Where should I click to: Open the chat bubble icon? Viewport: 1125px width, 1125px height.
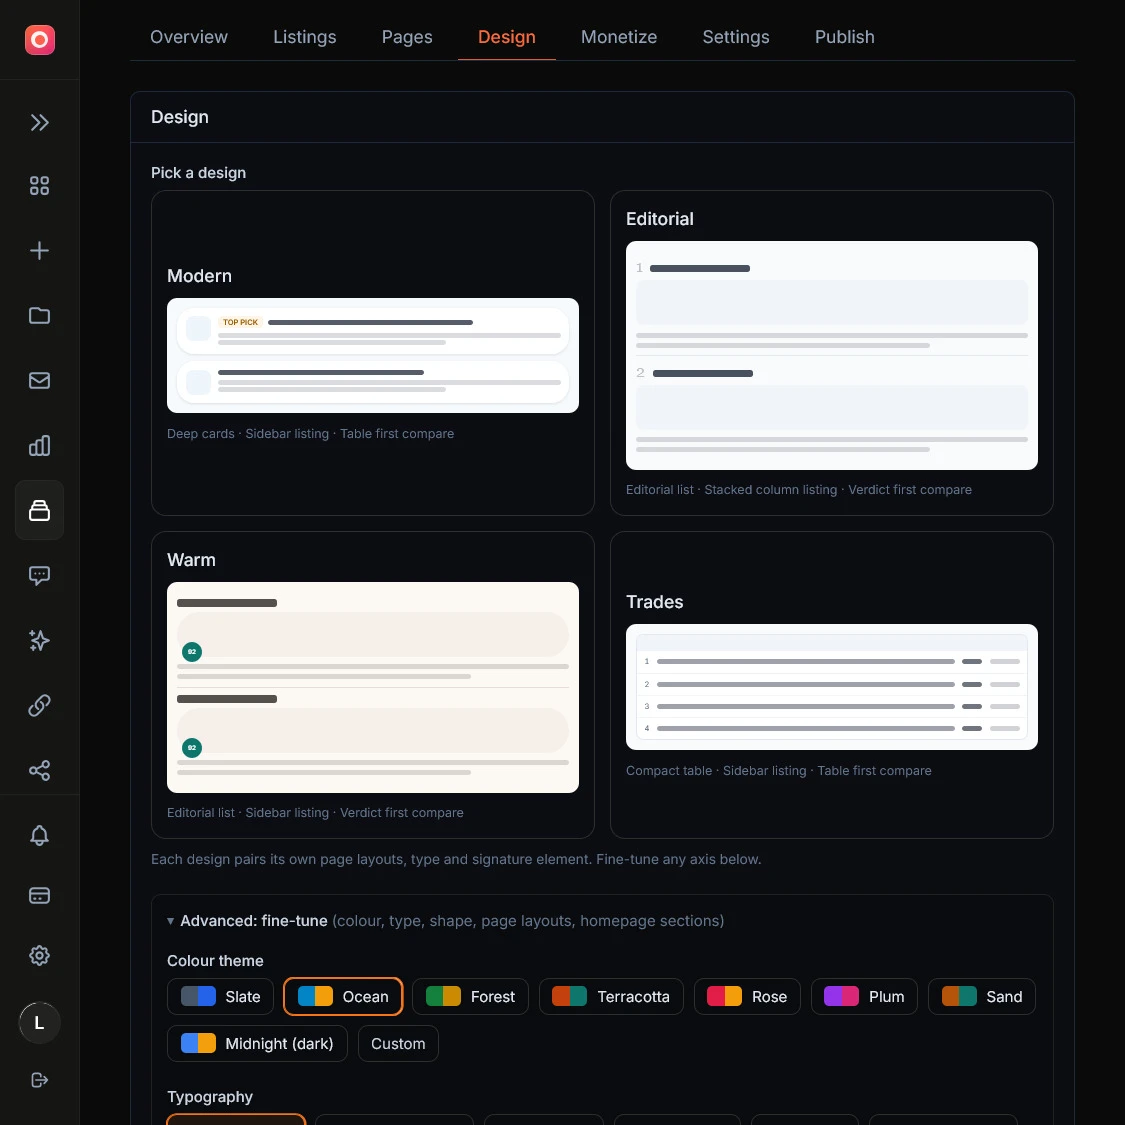tap(39, 575)
